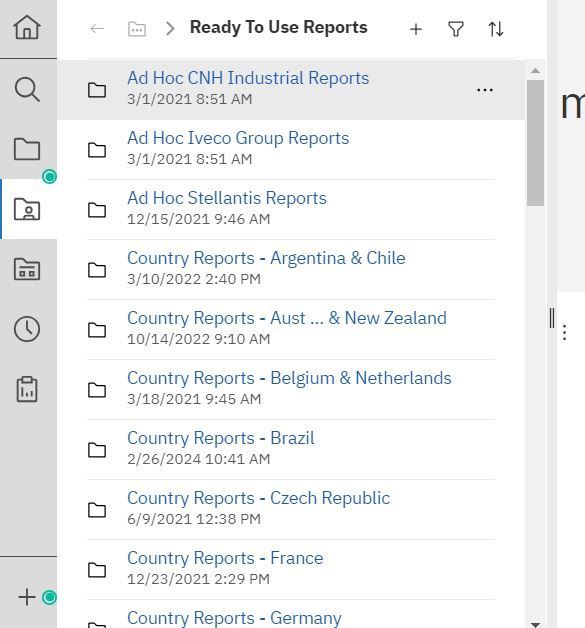Click folder icon beside Argentina & Chile
The width and height of the screenshot is (585, 628).
pos(97,270)
